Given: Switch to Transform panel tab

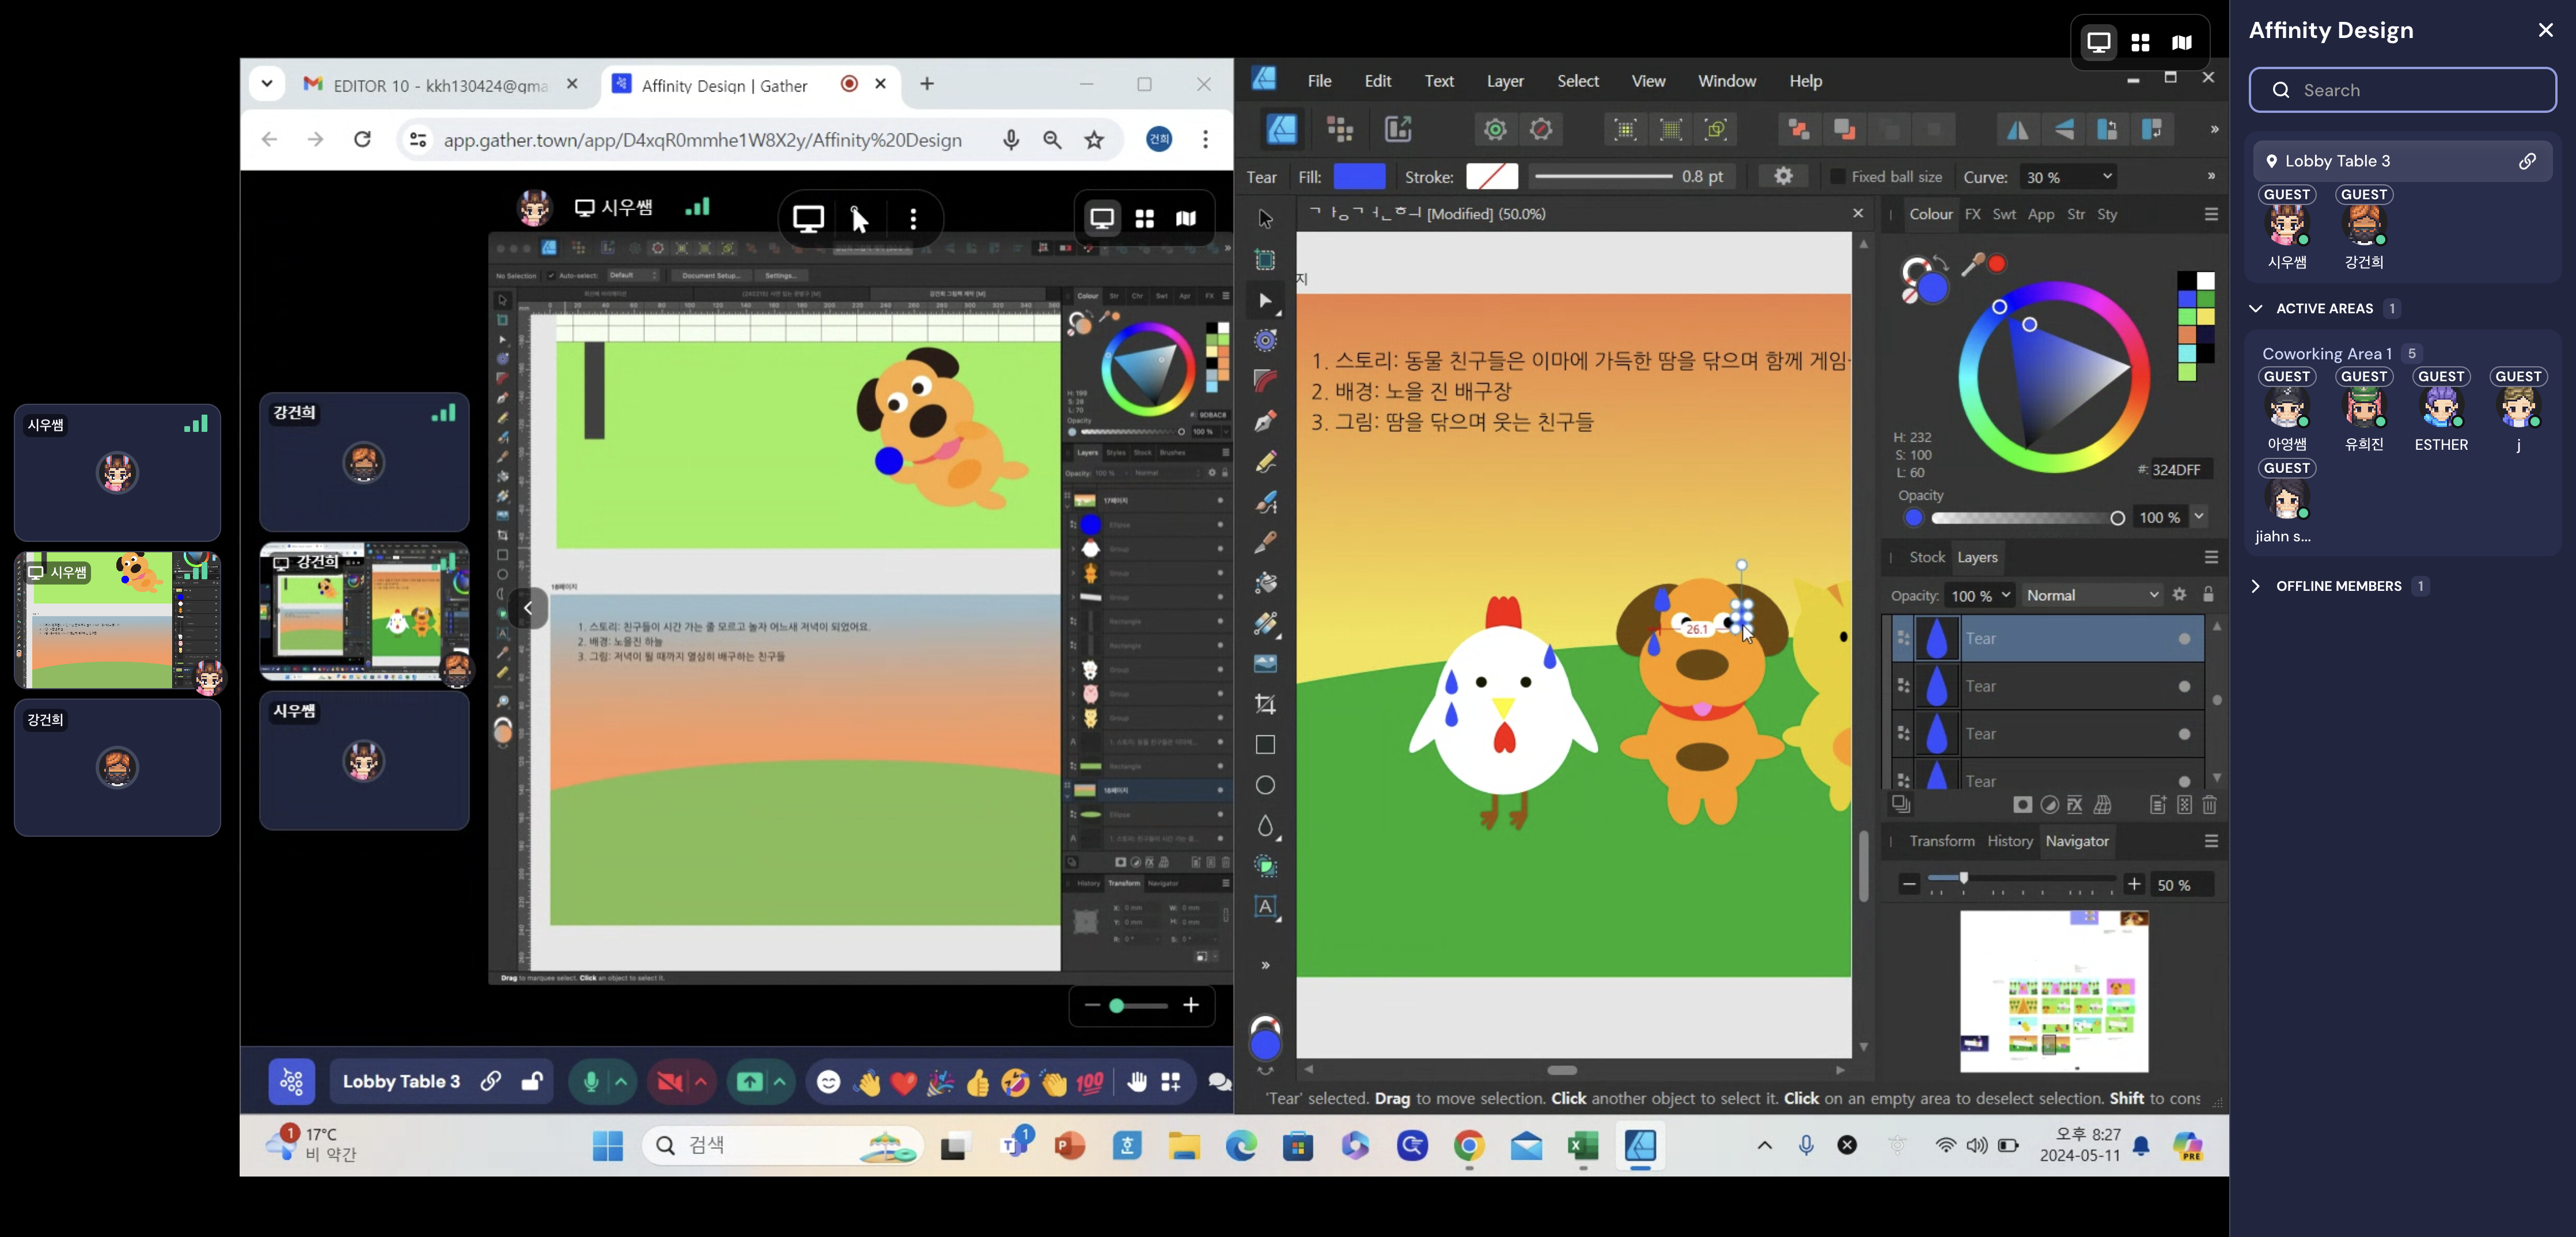Looking at the screenshot, I should pos(1942,841).
